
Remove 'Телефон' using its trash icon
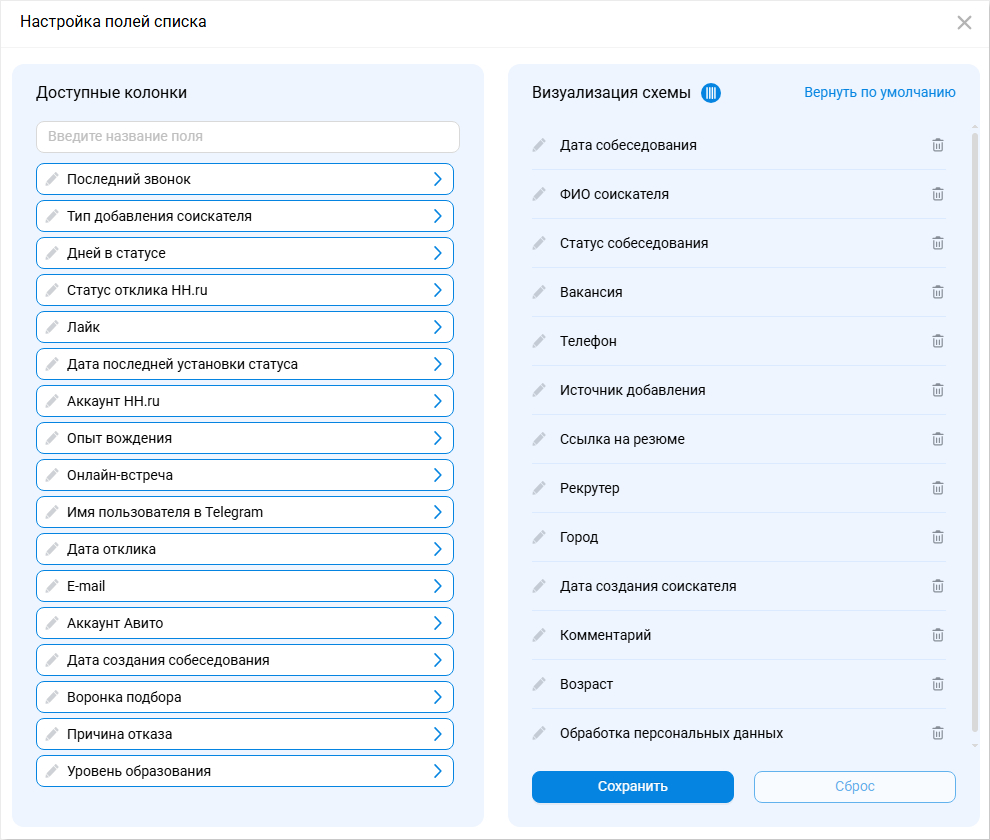[938, 341]
